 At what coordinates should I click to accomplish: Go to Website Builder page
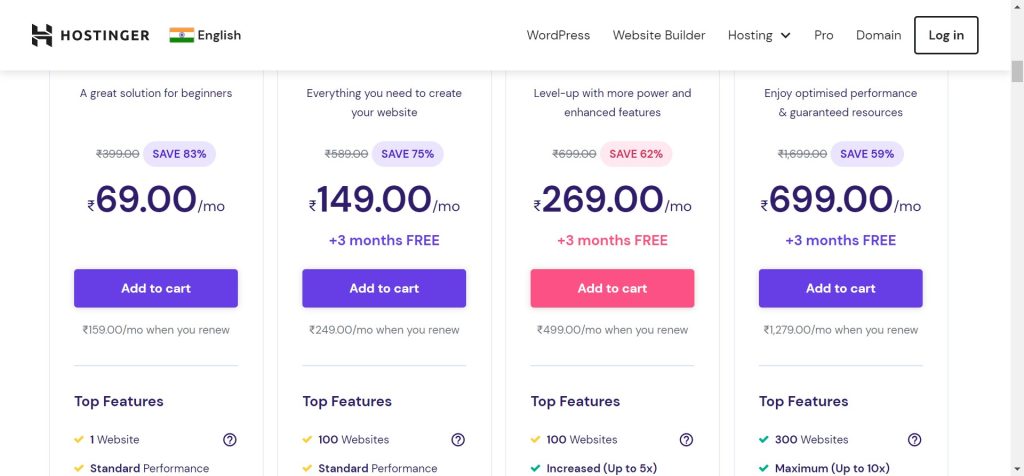click(x=659, y=35)
